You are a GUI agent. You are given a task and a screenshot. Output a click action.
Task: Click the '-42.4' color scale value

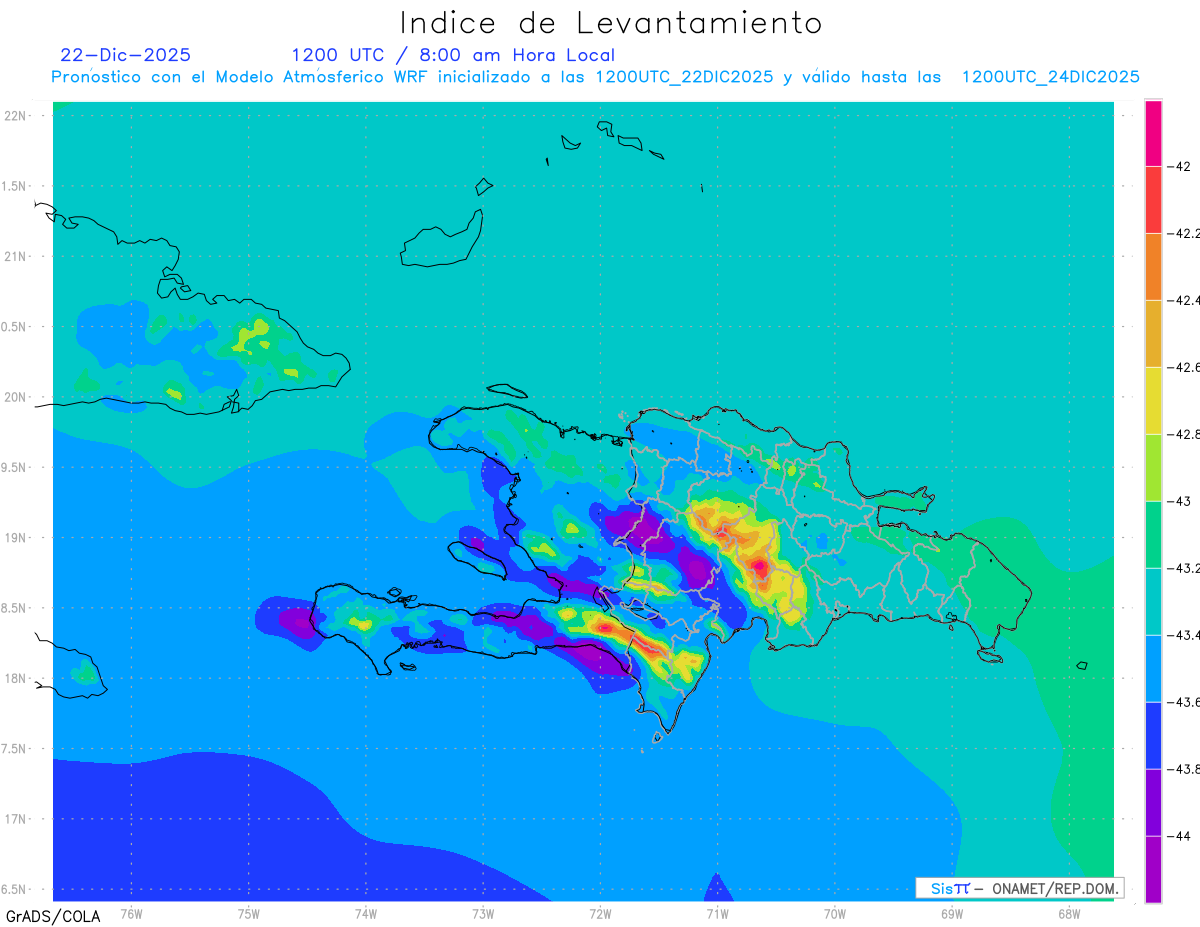click(x=1186, y=300)
